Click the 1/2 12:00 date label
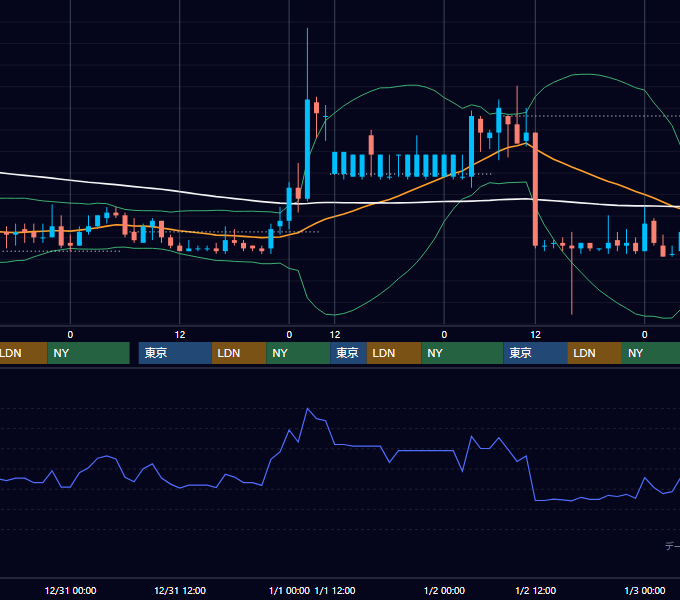680x600 pixels. (x=536, y=590)
